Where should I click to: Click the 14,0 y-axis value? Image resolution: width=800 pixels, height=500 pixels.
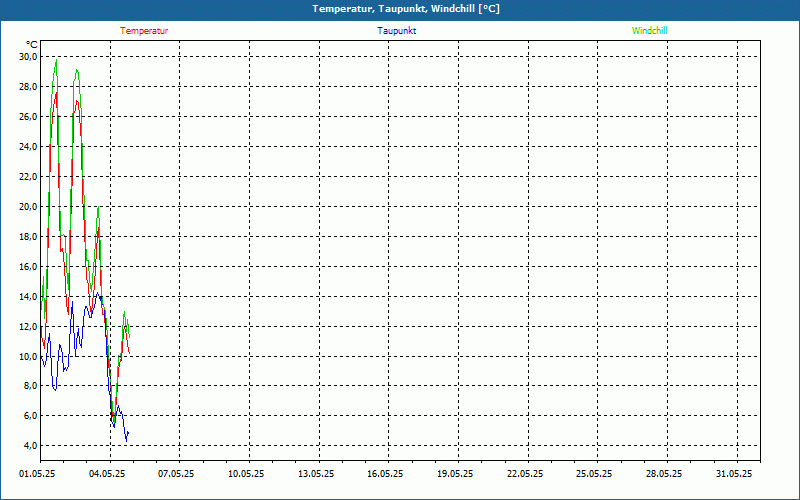(29, 296)
